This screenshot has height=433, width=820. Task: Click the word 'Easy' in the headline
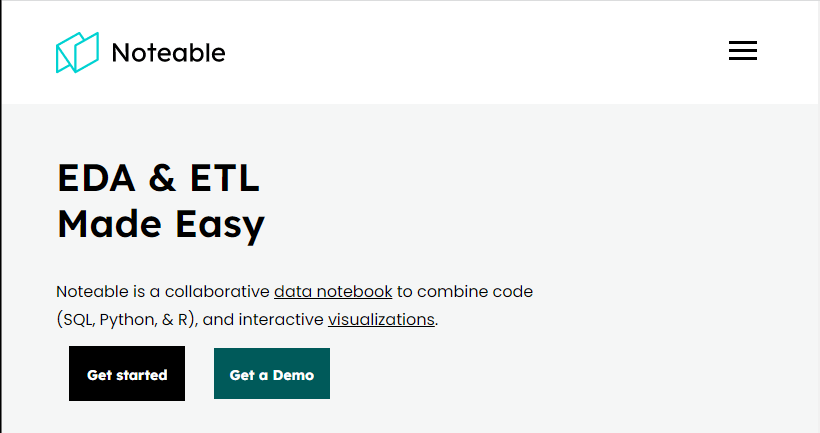pos(220,225)
